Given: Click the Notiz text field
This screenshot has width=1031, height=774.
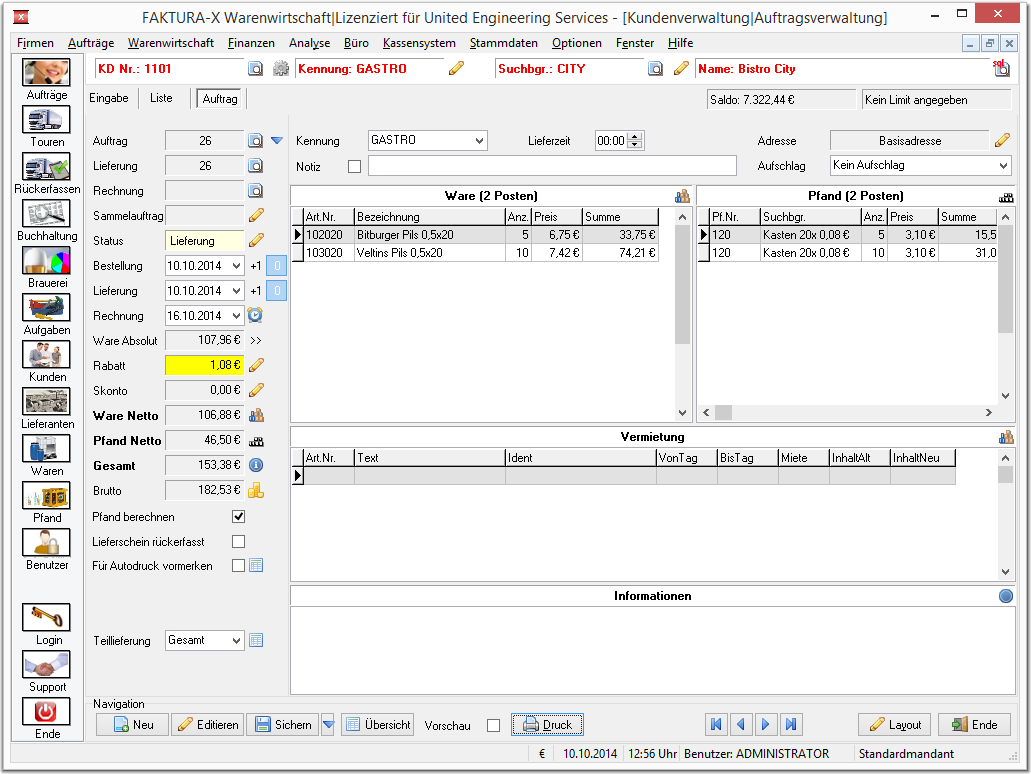Looking at the screenshot, I should tap(552, 166).
